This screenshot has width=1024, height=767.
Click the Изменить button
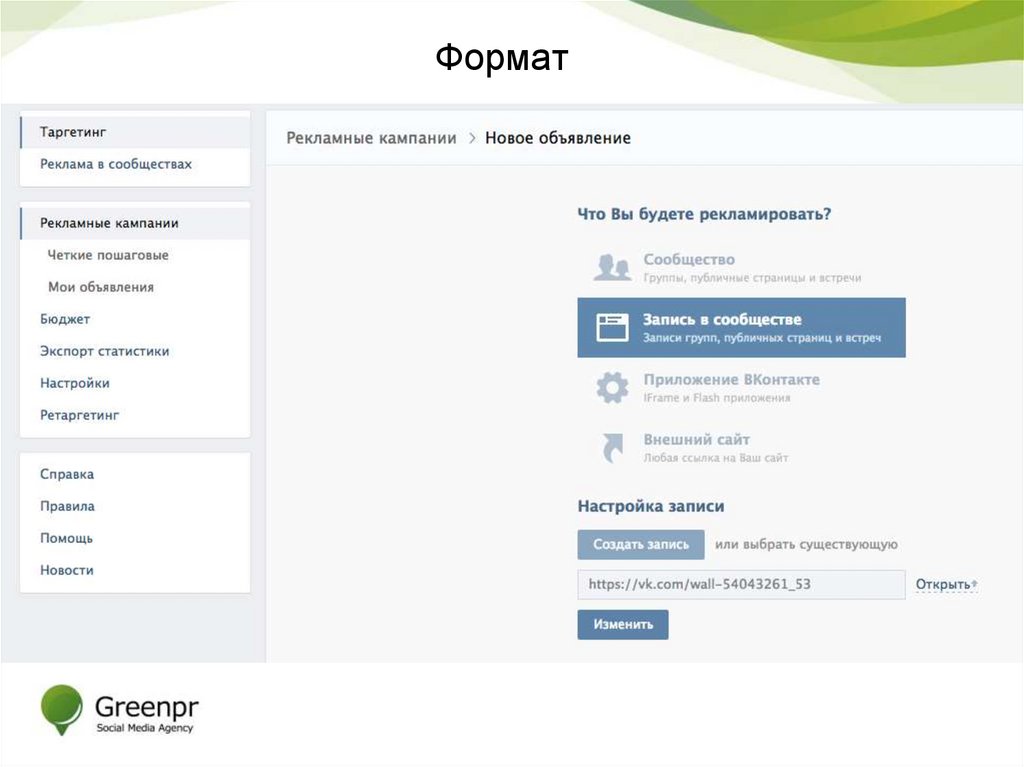click(x=622, y=623)
